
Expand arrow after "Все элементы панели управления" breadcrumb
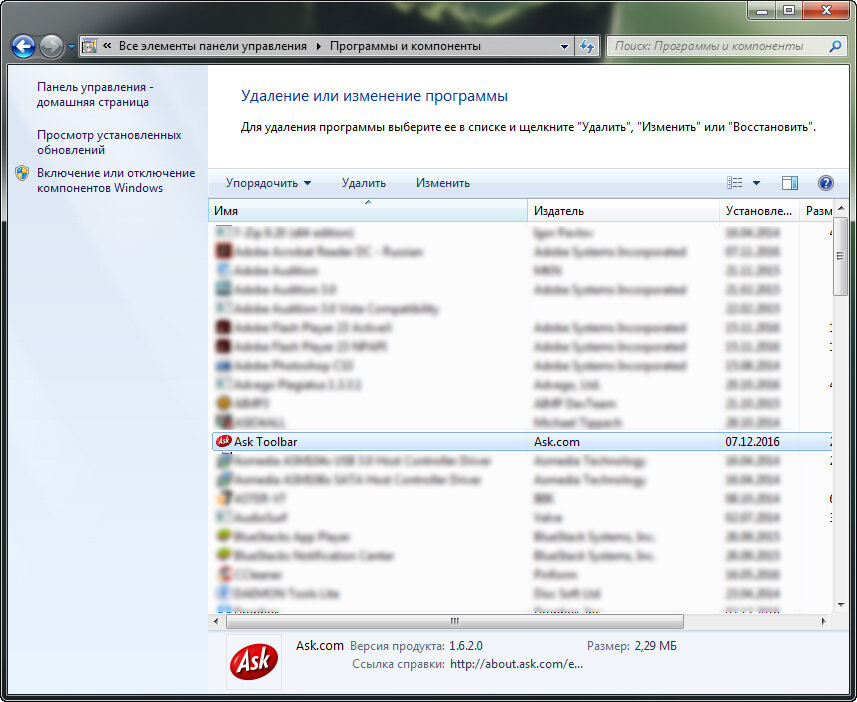(x=319, y=46)
